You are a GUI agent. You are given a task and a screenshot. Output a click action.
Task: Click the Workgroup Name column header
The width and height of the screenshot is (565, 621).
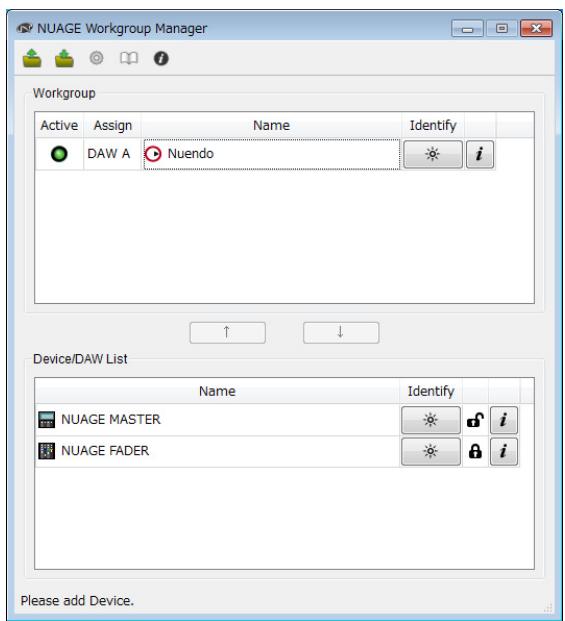point(271,125)
